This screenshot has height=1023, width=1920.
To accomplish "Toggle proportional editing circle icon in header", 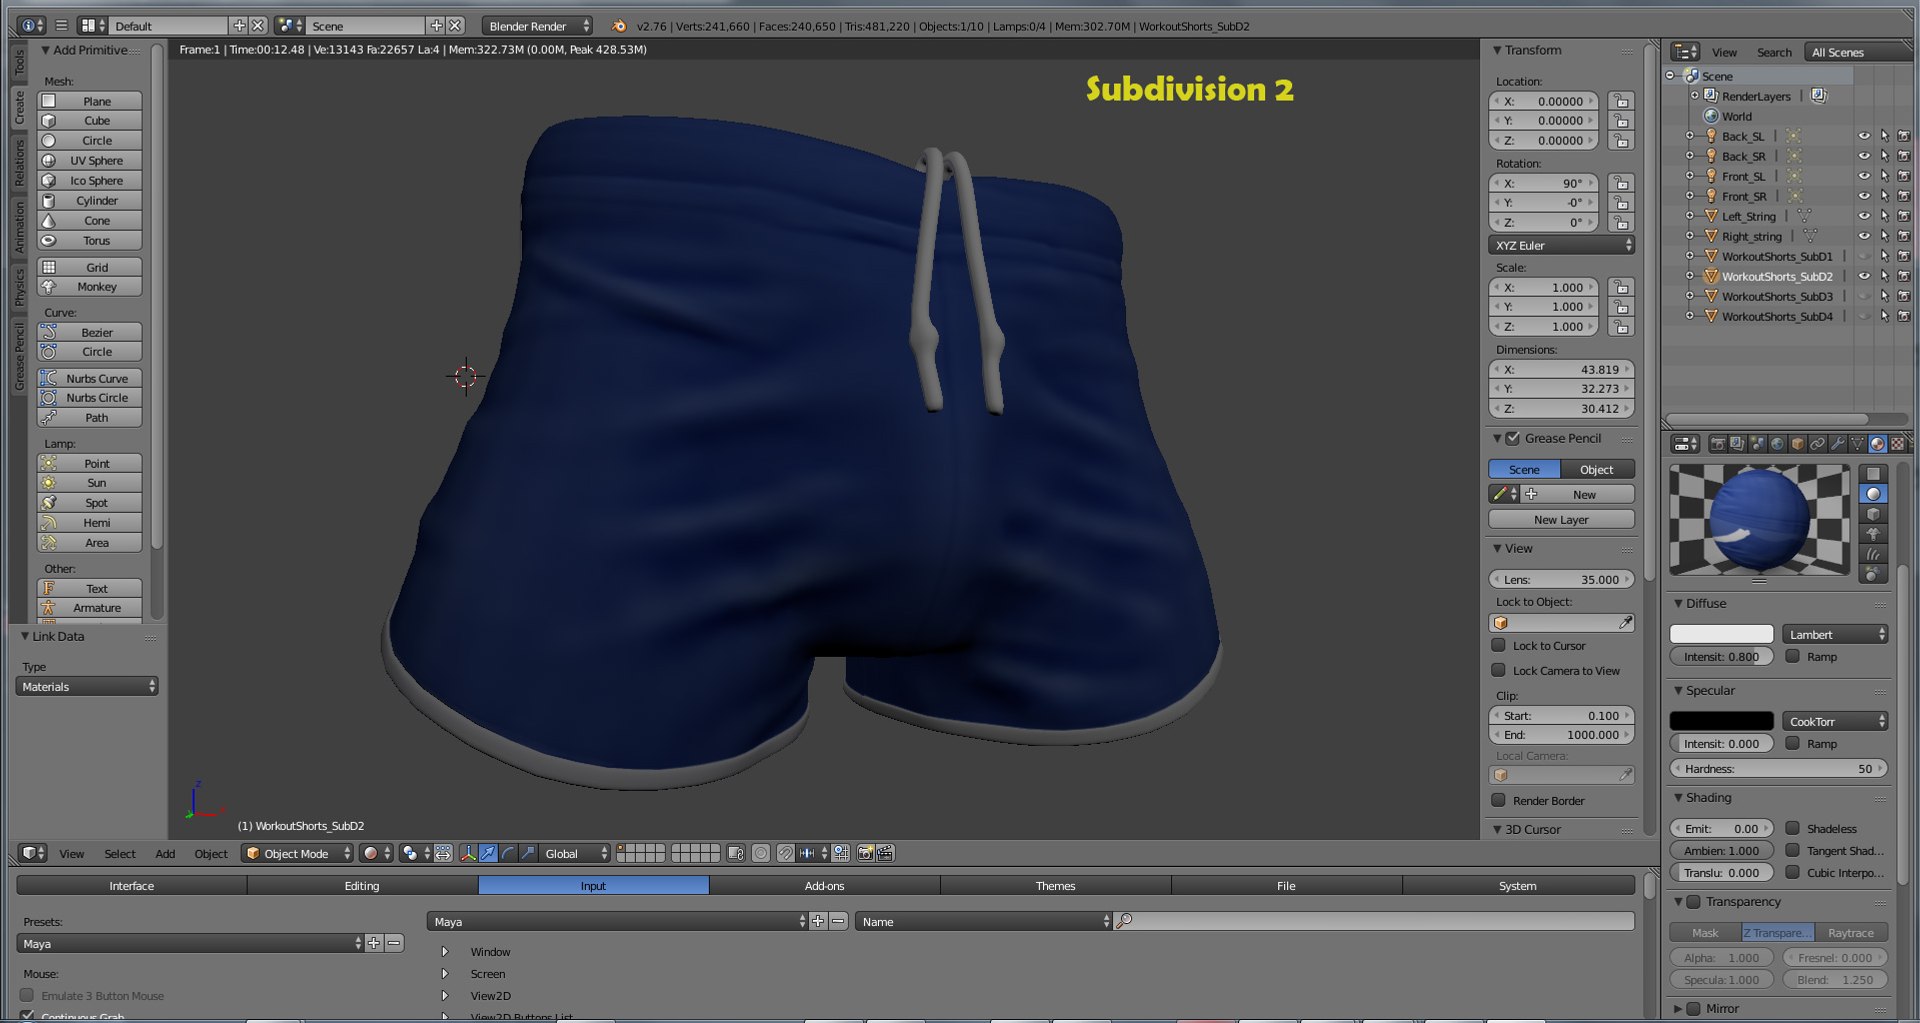I will click(x=761, y=853).
